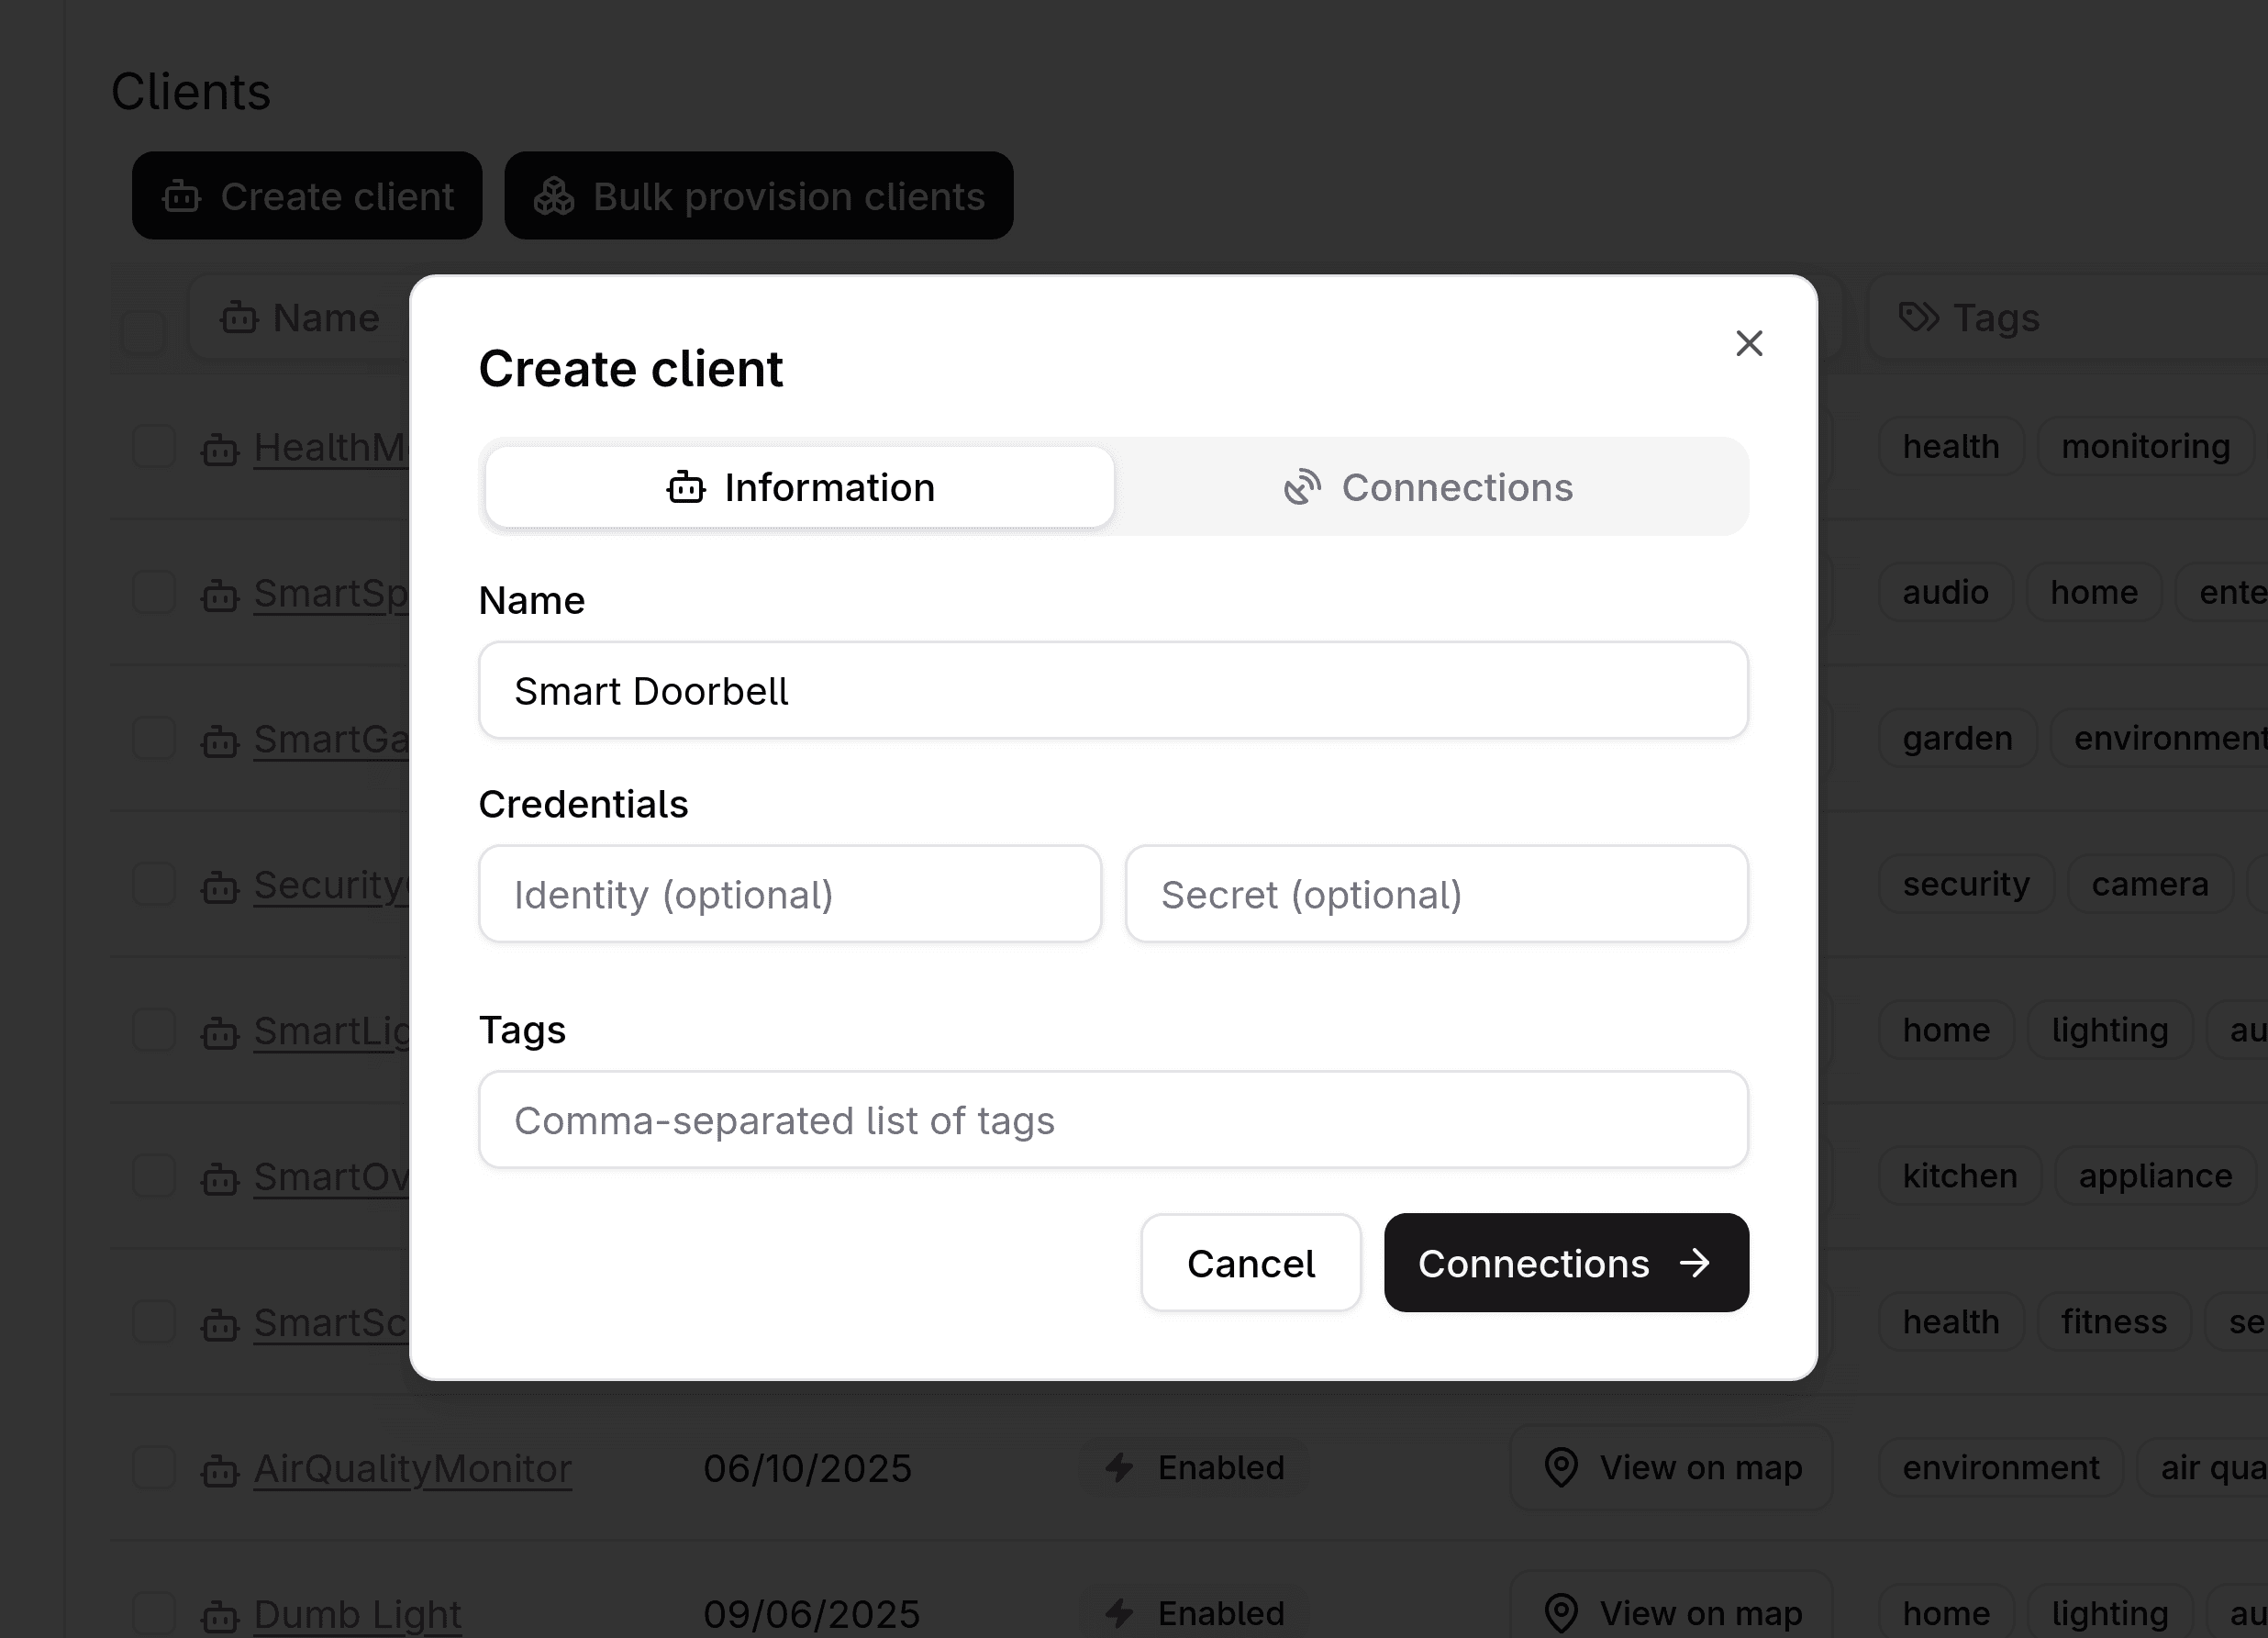Focus the Secret (optional) field
The width and height of the screenshot is (2268, 1638).
[1435, 895]
